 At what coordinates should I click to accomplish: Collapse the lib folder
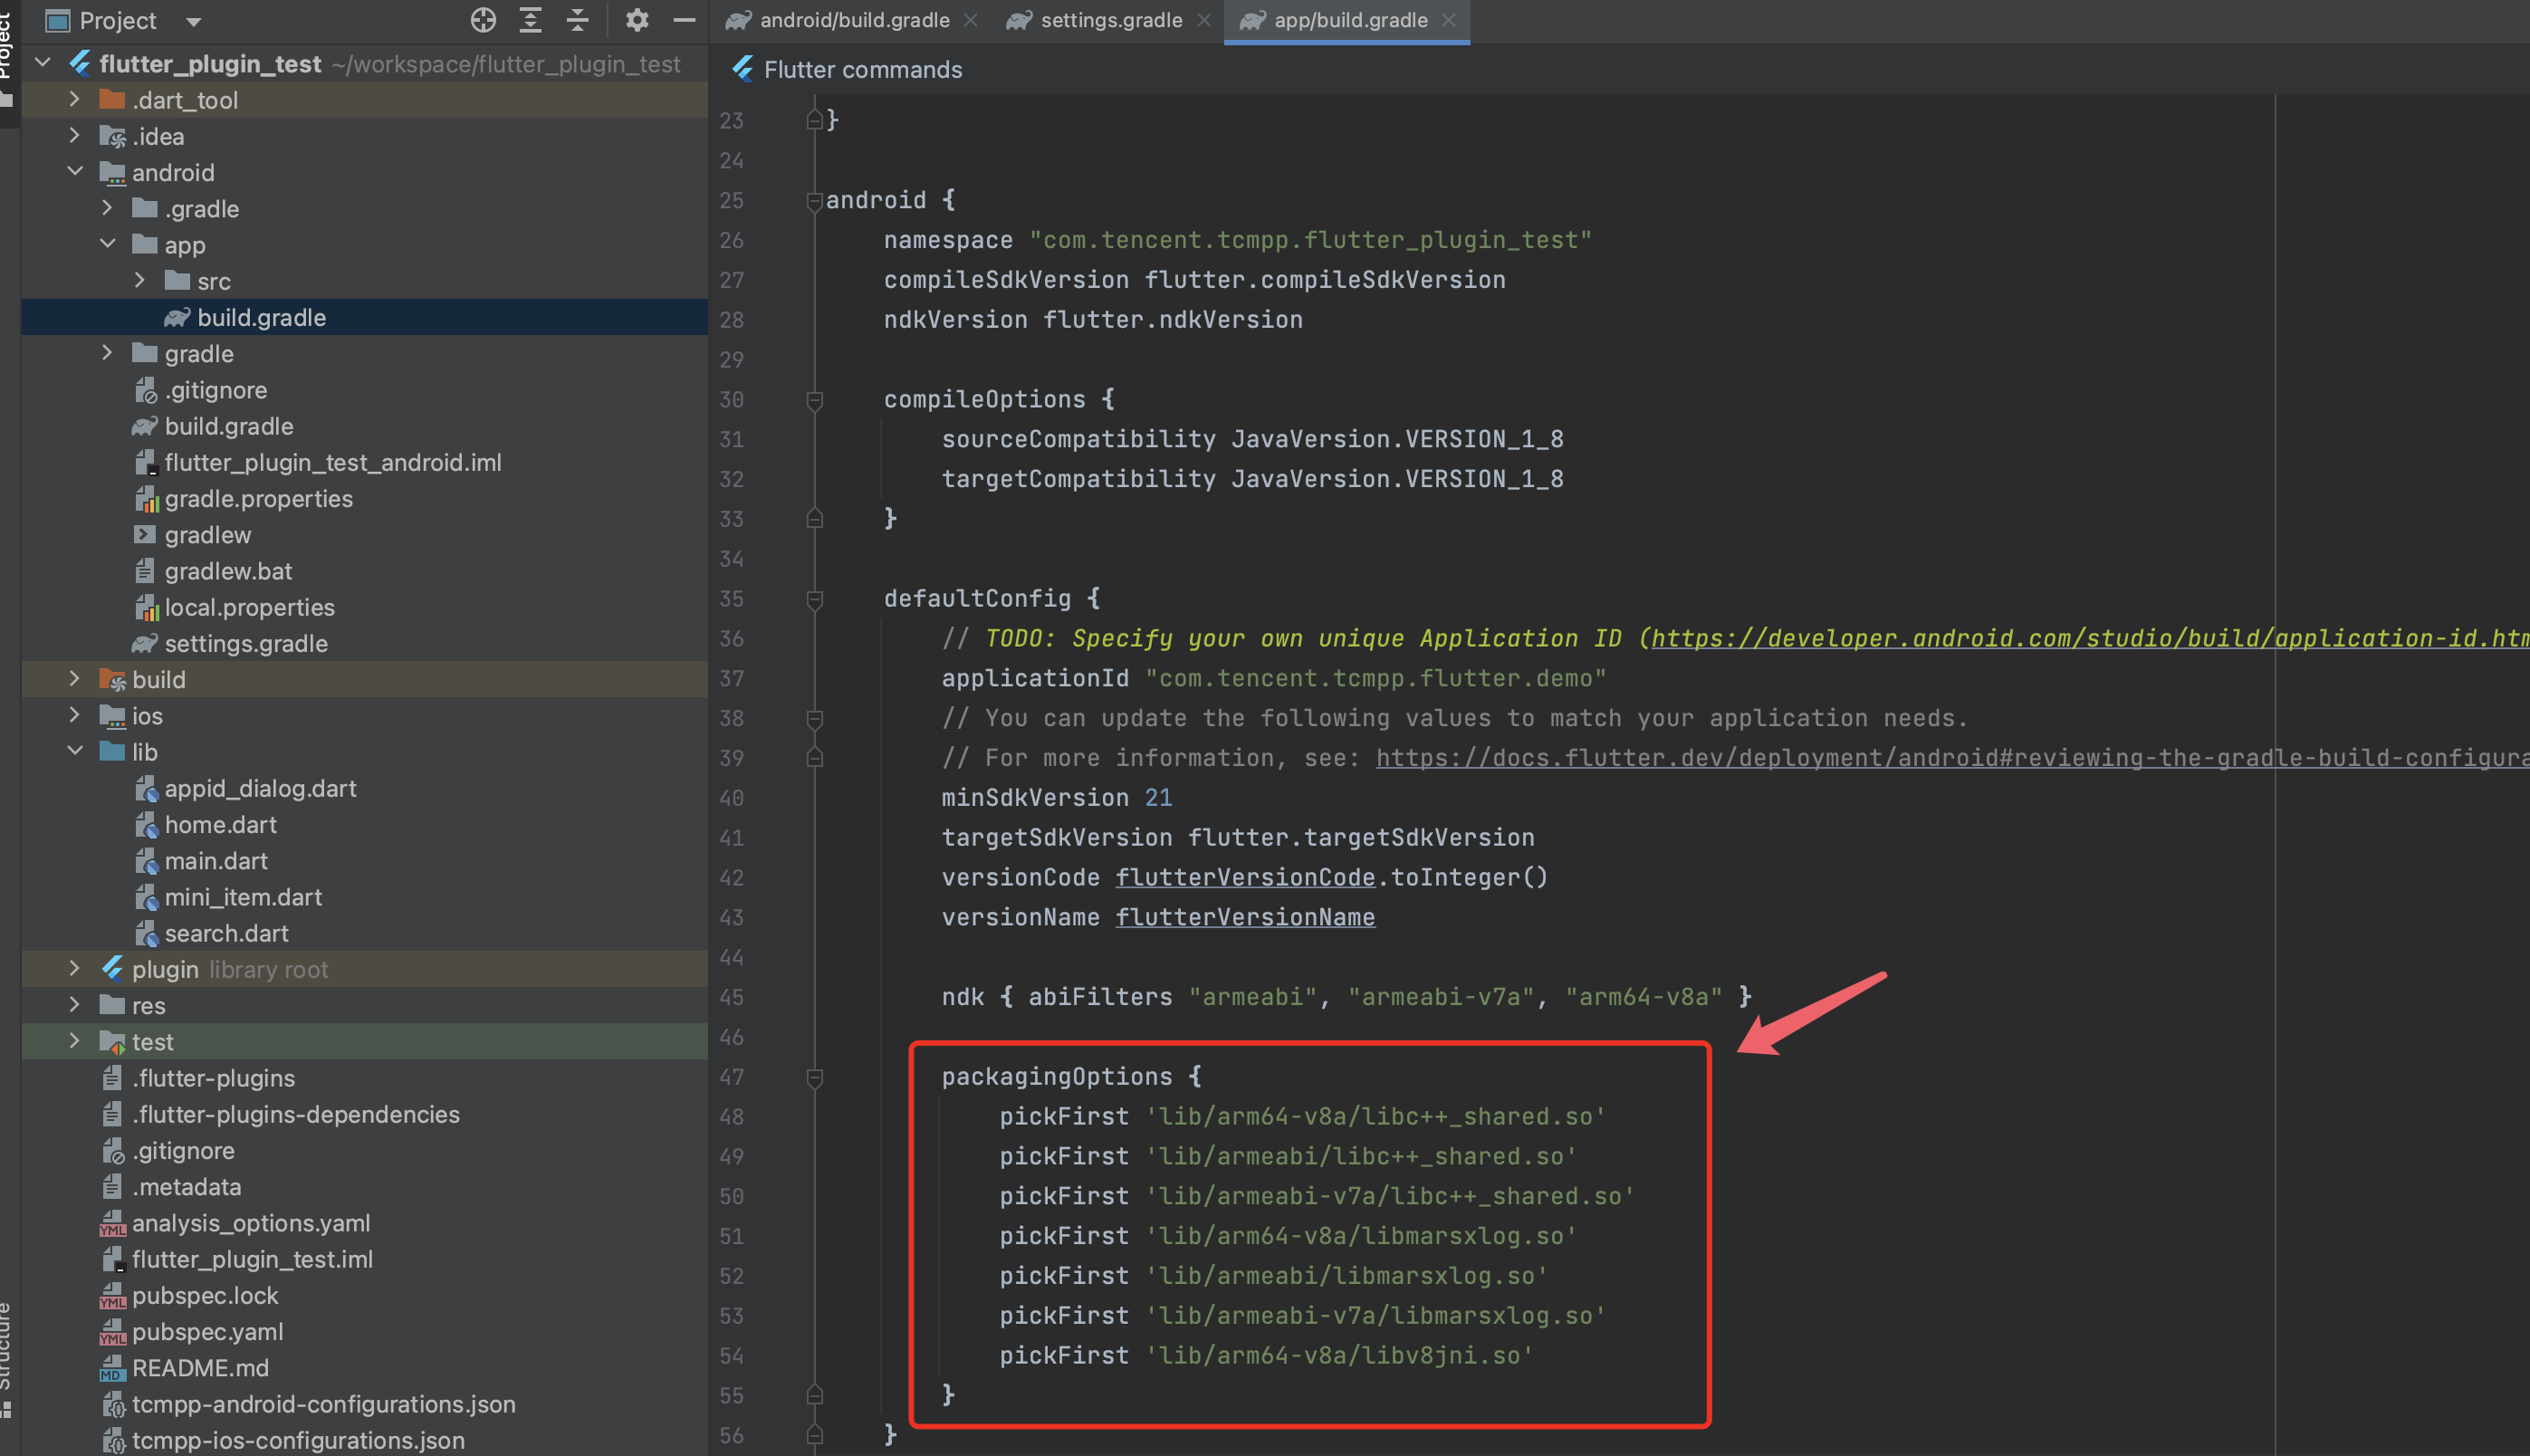click(x=75, y=751)
